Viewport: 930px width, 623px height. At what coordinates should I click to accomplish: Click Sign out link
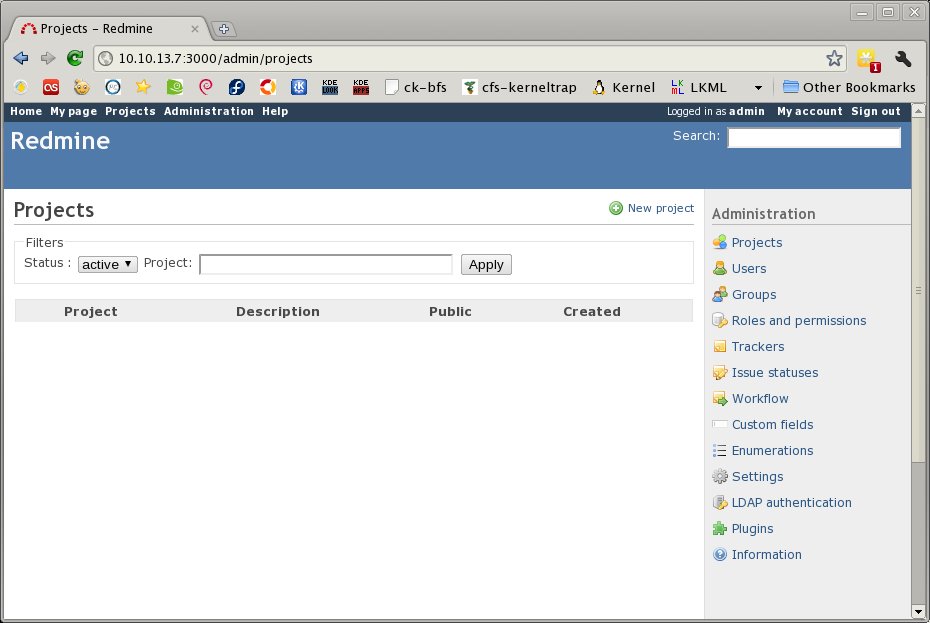tap(876, 112)
